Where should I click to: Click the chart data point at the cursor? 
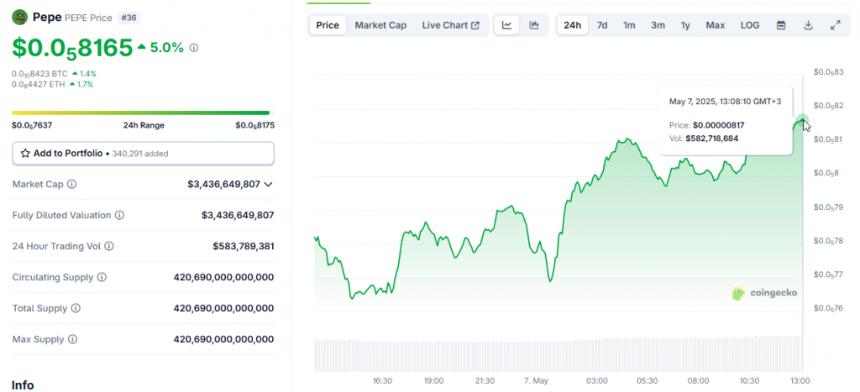click(802, 120)
